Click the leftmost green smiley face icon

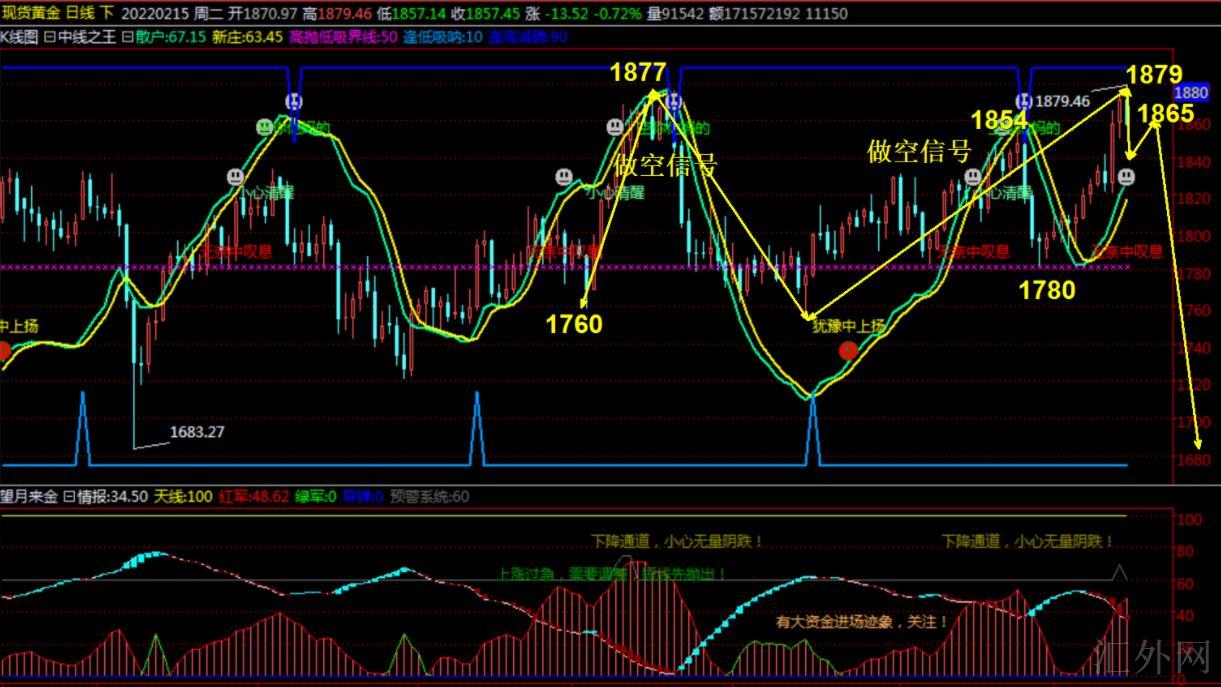coord(264,128)
